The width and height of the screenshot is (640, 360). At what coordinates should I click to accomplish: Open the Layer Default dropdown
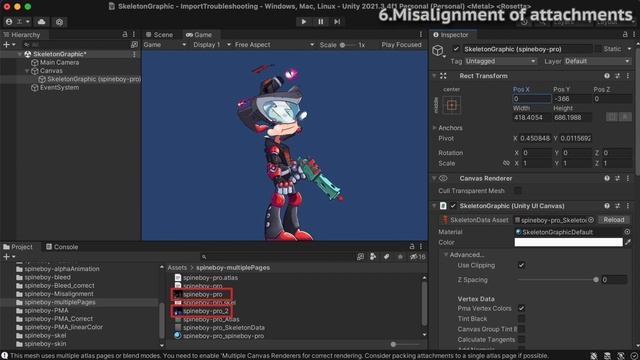tap(597, 61)
